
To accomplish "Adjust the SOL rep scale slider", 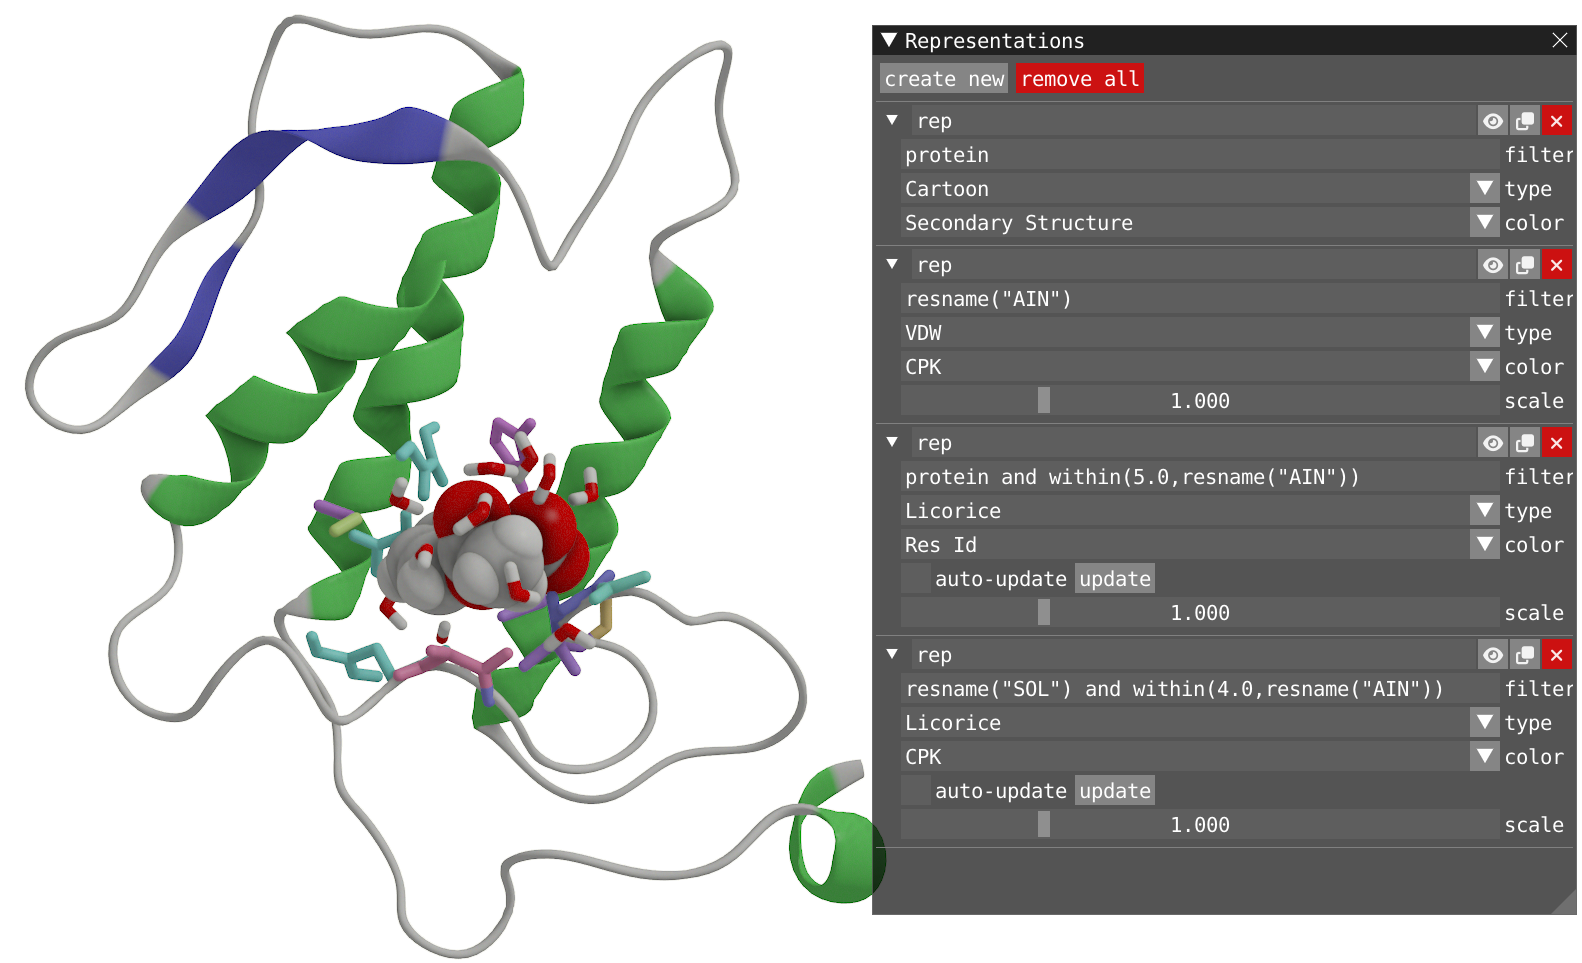I will coord(1199,825).
